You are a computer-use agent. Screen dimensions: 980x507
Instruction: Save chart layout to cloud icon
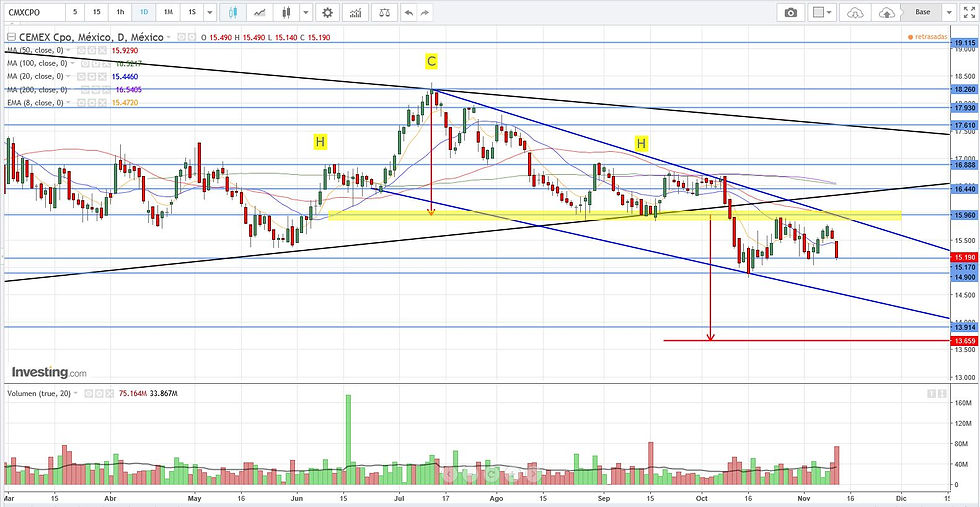coord(886,12)
